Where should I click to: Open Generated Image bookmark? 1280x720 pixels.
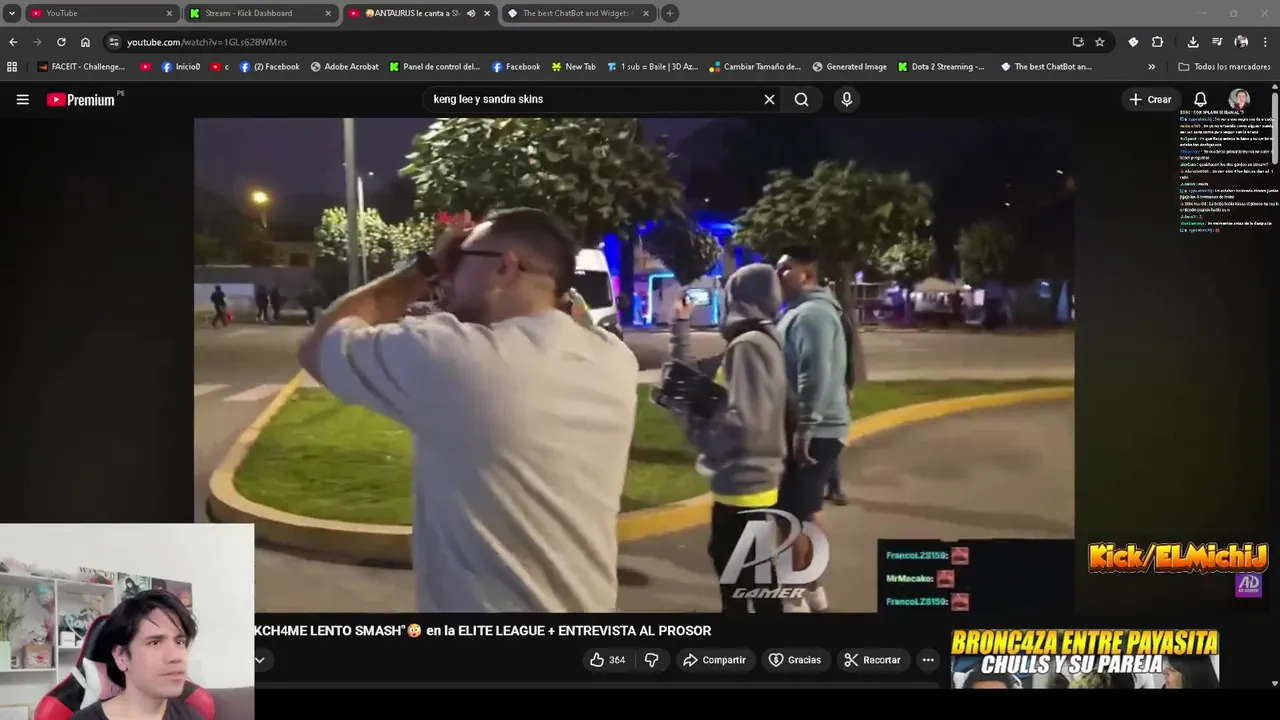click(x=849, y=67)
